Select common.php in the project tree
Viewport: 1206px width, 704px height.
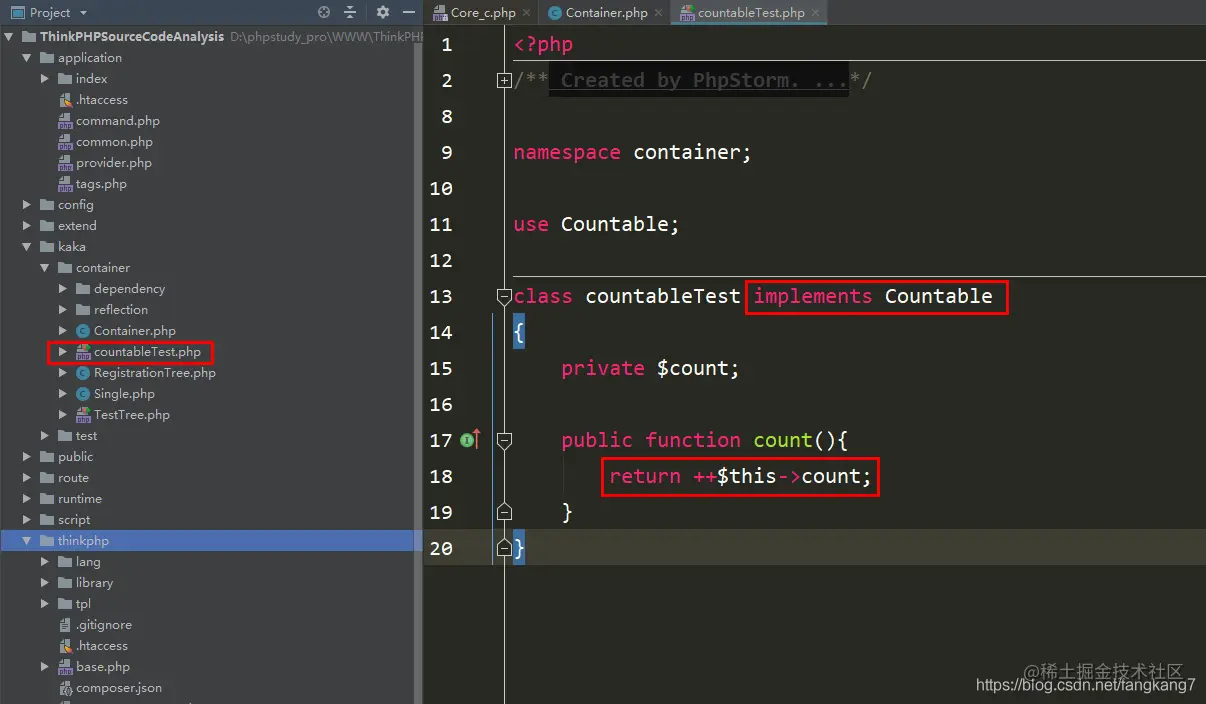tap(114, 142)
